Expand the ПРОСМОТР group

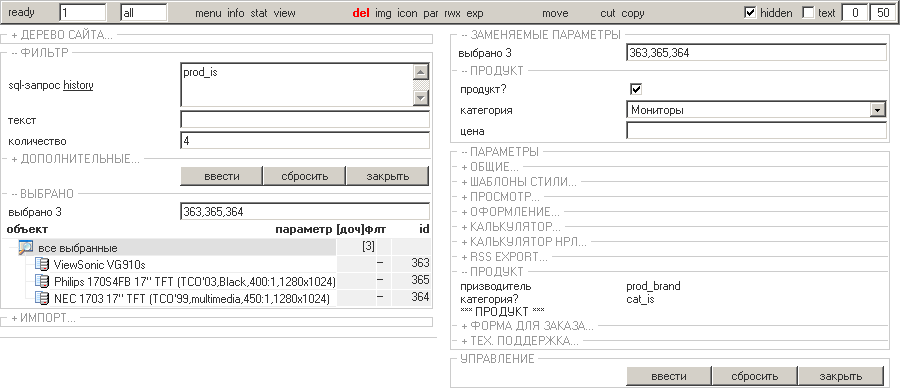pos(500,197)
